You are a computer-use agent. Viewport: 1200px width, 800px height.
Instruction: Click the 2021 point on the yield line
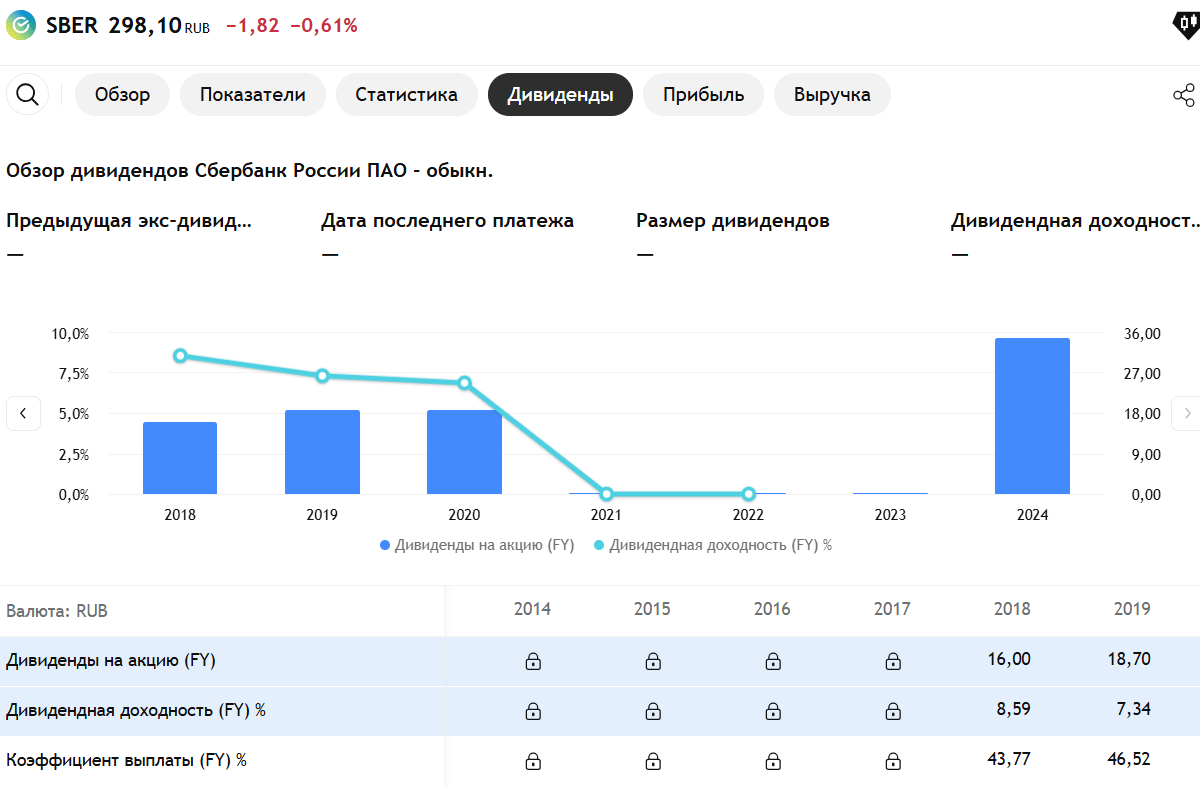pyautogui.click(x=605, y=493)
